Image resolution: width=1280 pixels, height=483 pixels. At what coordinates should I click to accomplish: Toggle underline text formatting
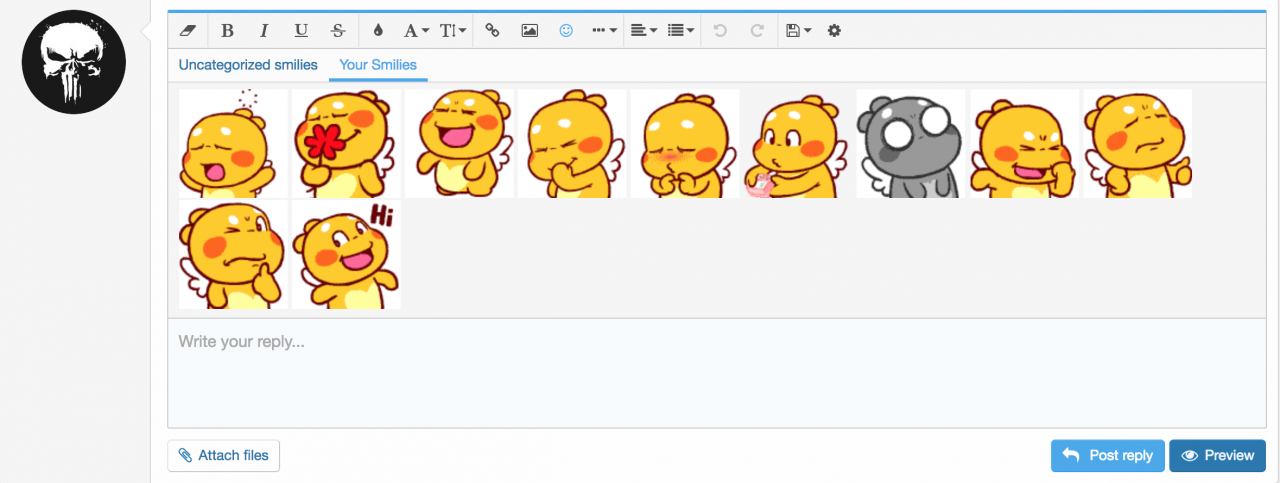pos(301,31)
